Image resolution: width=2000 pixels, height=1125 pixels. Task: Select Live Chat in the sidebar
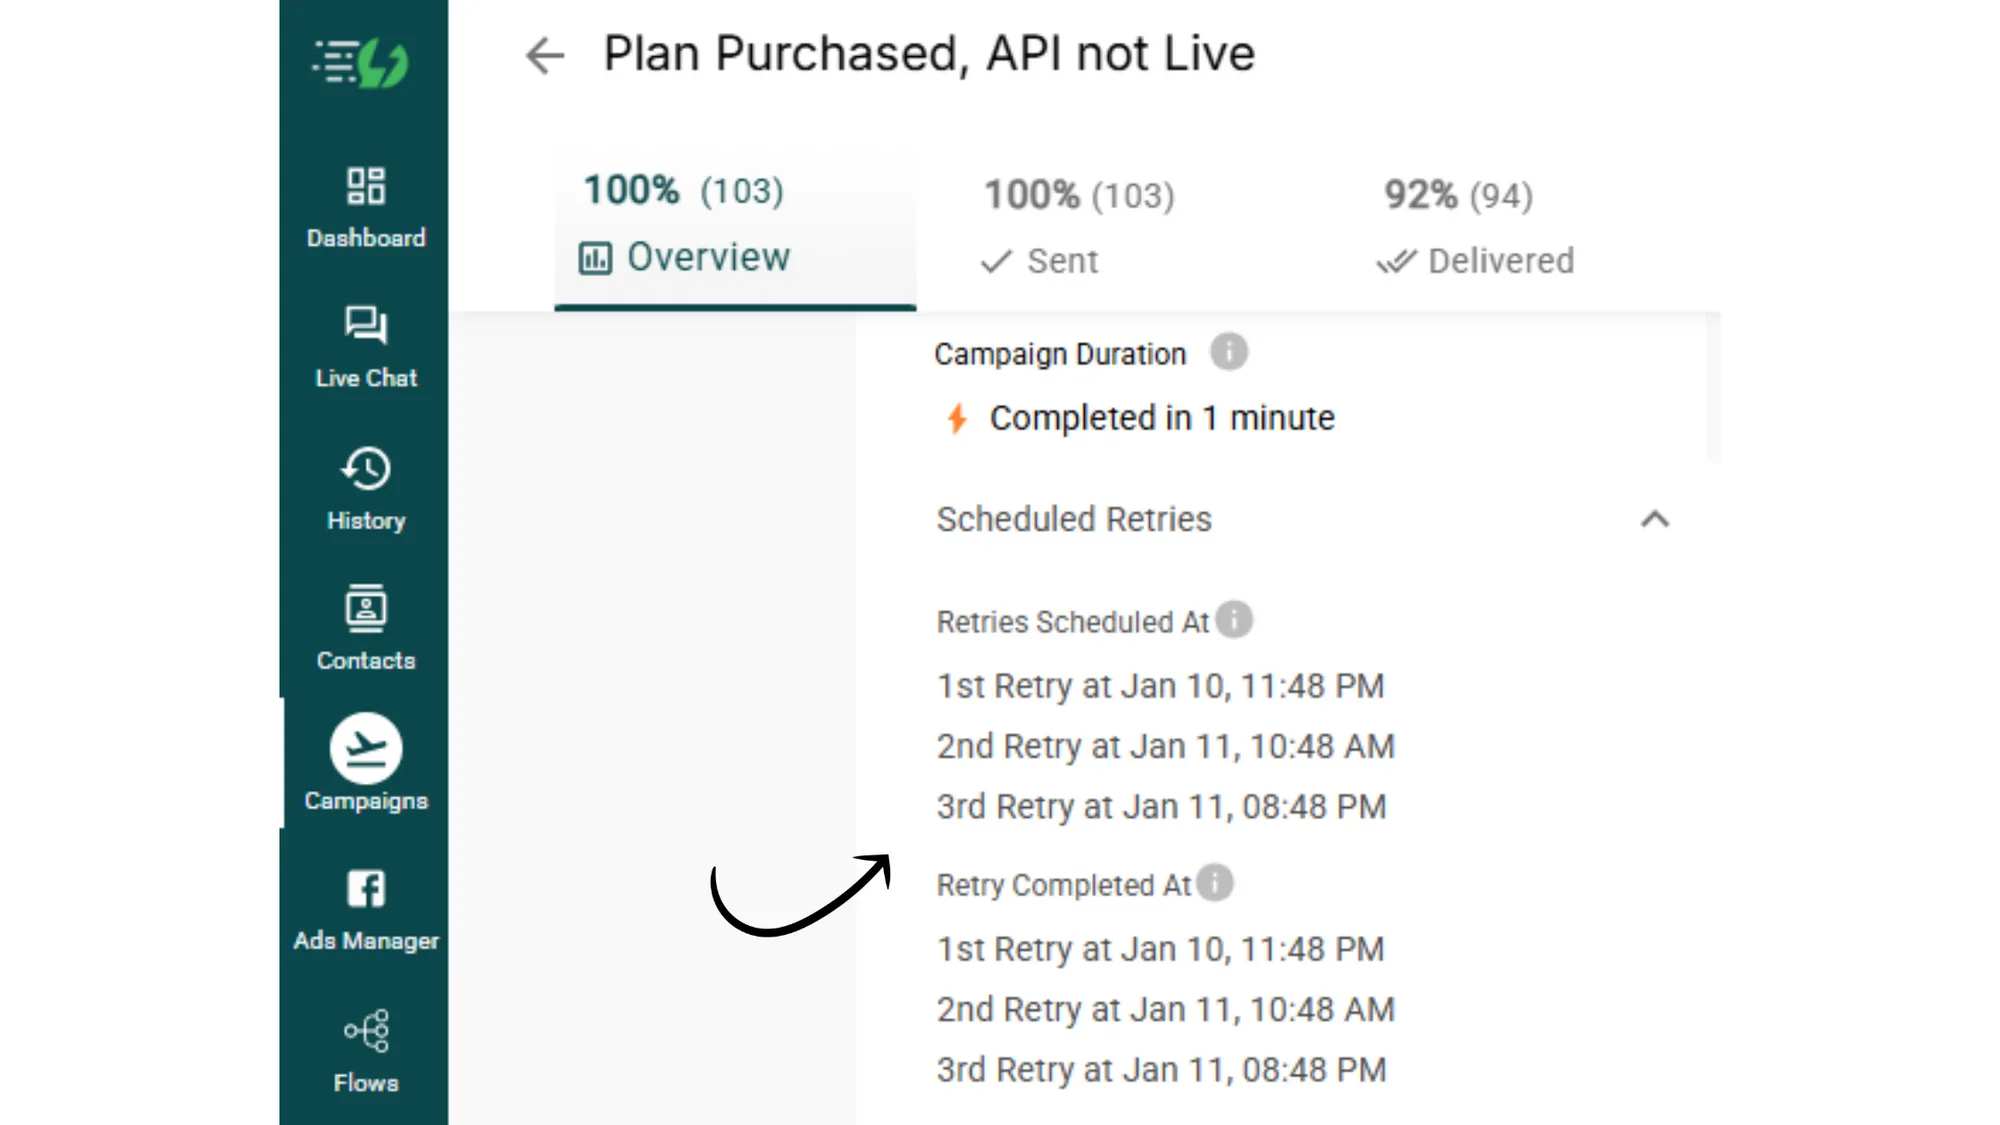pyautogui.click(x=365, y=345)
